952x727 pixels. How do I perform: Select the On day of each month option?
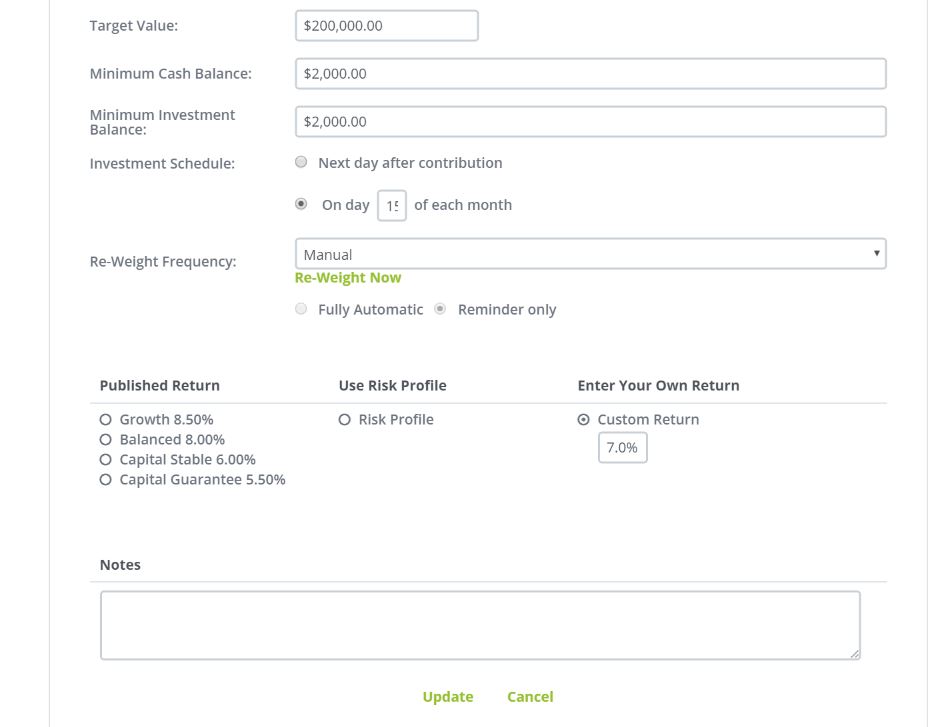tap(301, 204)
